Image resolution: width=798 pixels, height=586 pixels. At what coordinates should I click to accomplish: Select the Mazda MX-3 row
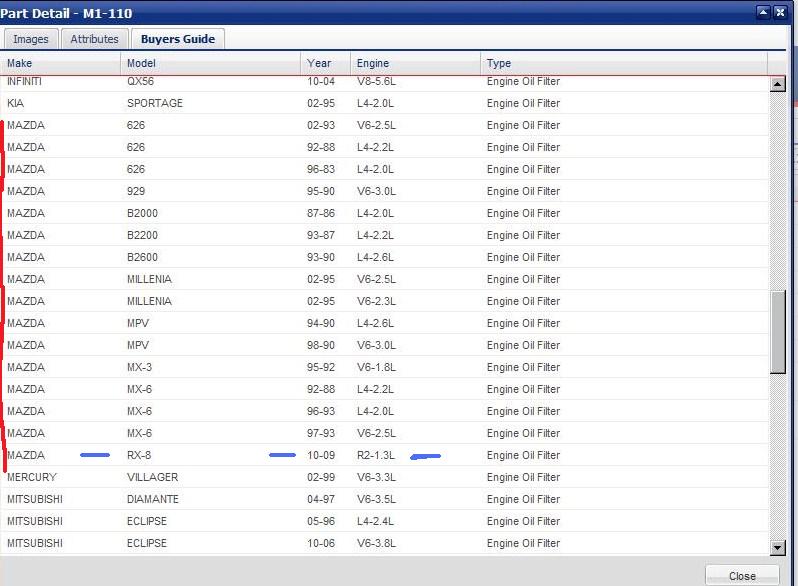[x=384, y=367]
